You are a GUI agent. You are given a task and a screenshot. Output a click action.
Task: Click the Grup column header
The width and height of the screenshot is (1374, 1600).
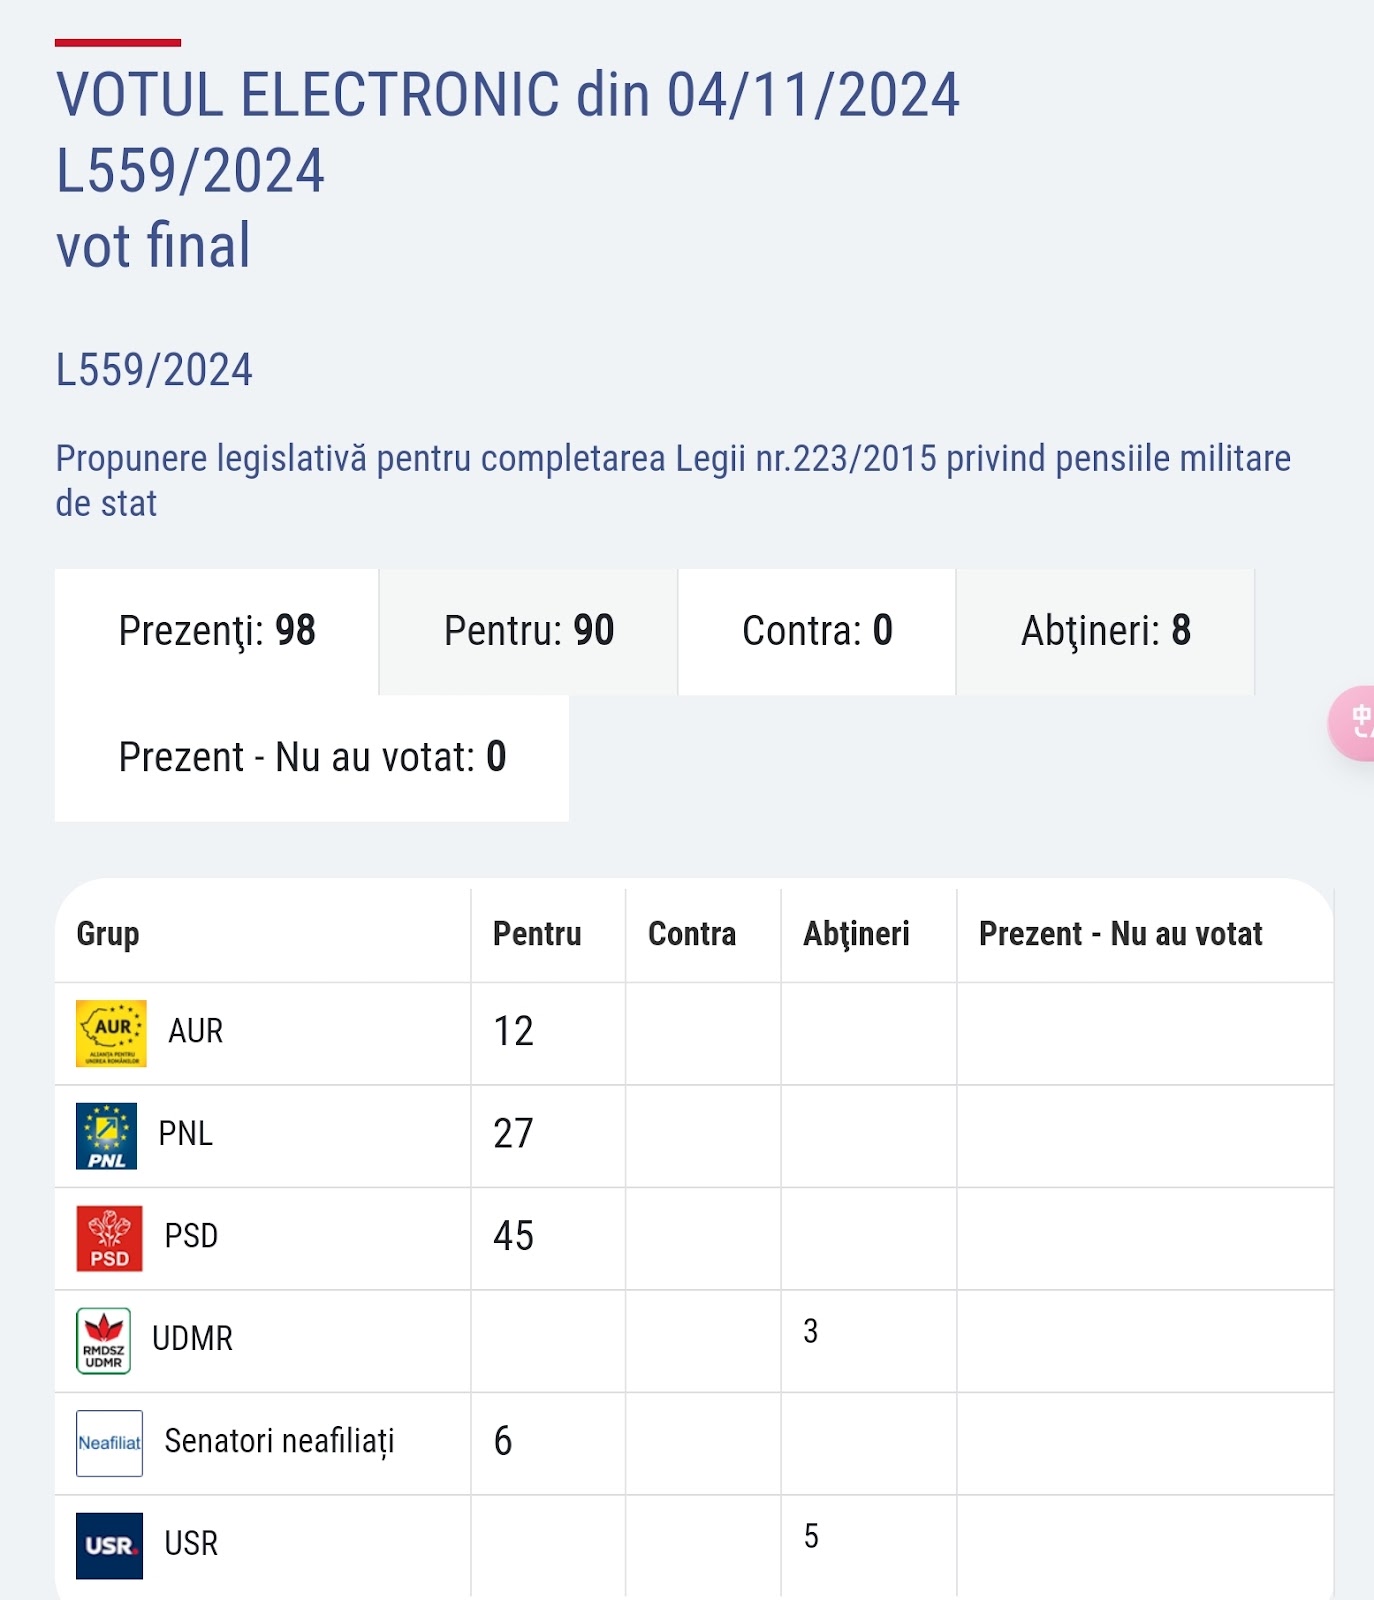click(x=108, y=934)
